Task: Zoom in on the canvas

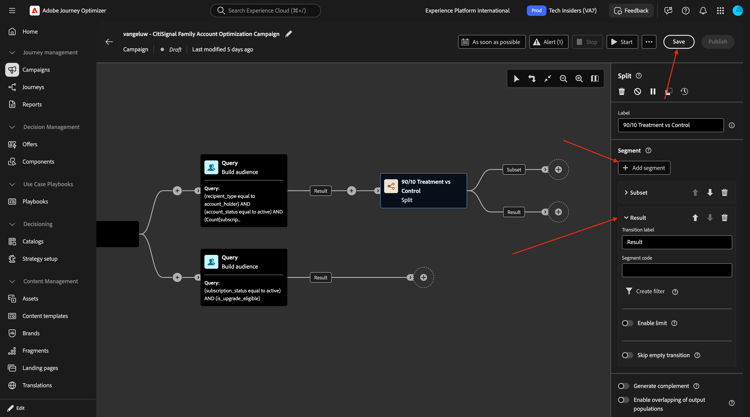Action: click(579, 79)
